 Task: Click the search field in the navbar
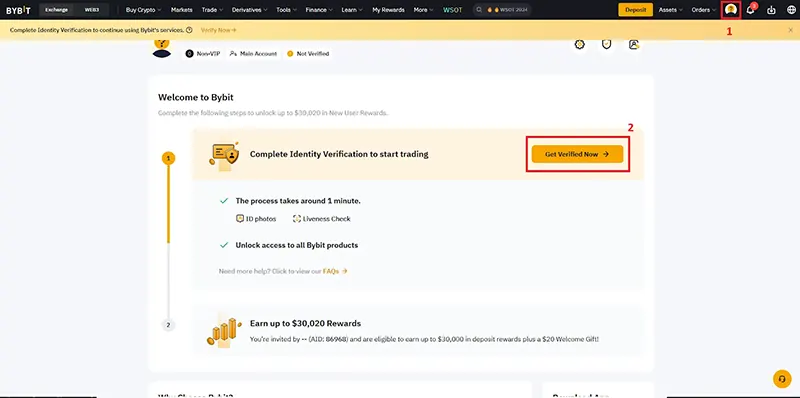click(x=502, y=10)
